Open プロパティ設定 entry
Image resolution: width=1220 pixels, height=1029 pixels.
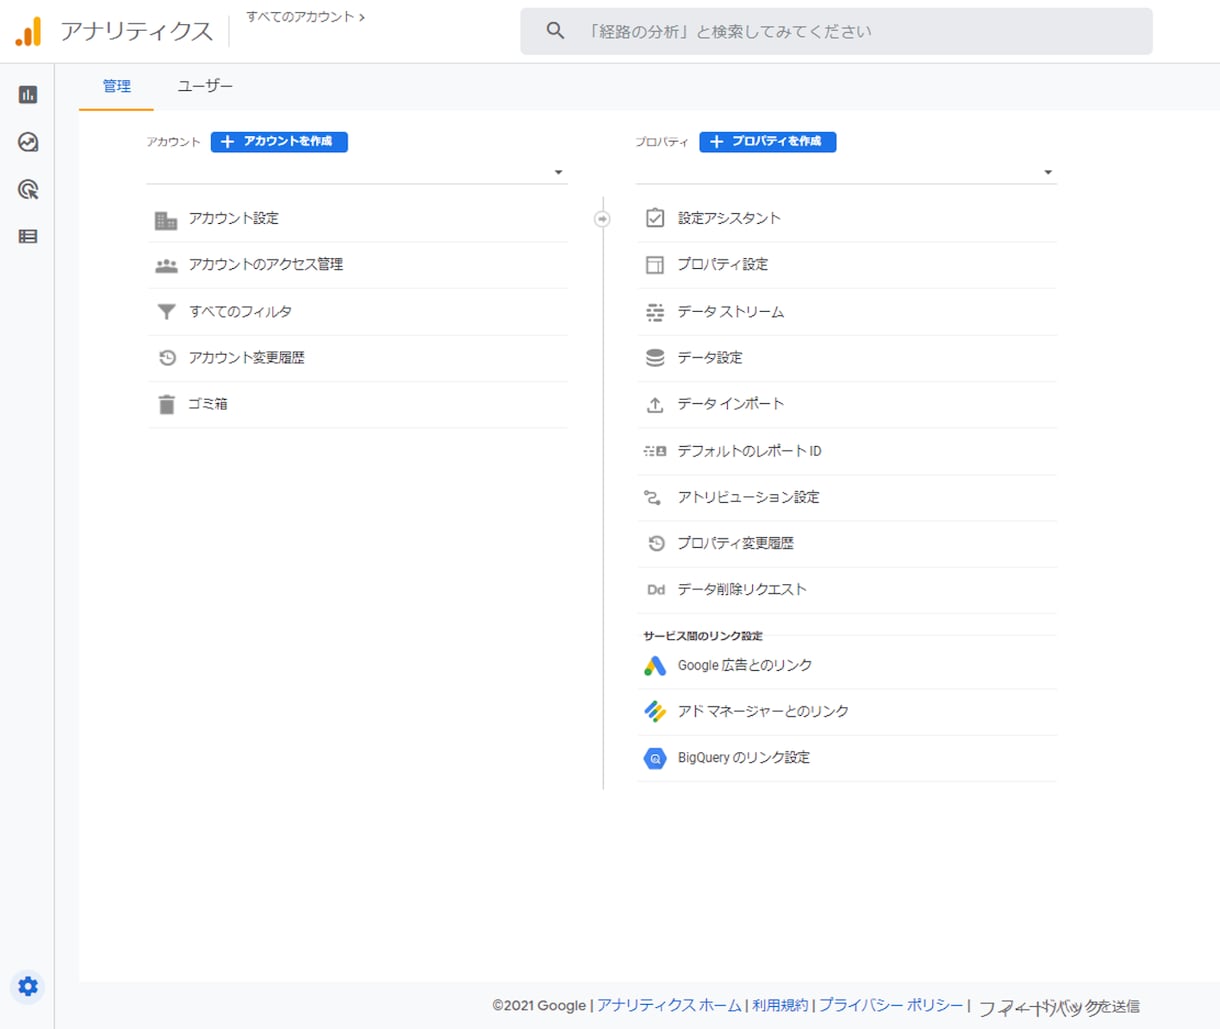pos(846,265)
